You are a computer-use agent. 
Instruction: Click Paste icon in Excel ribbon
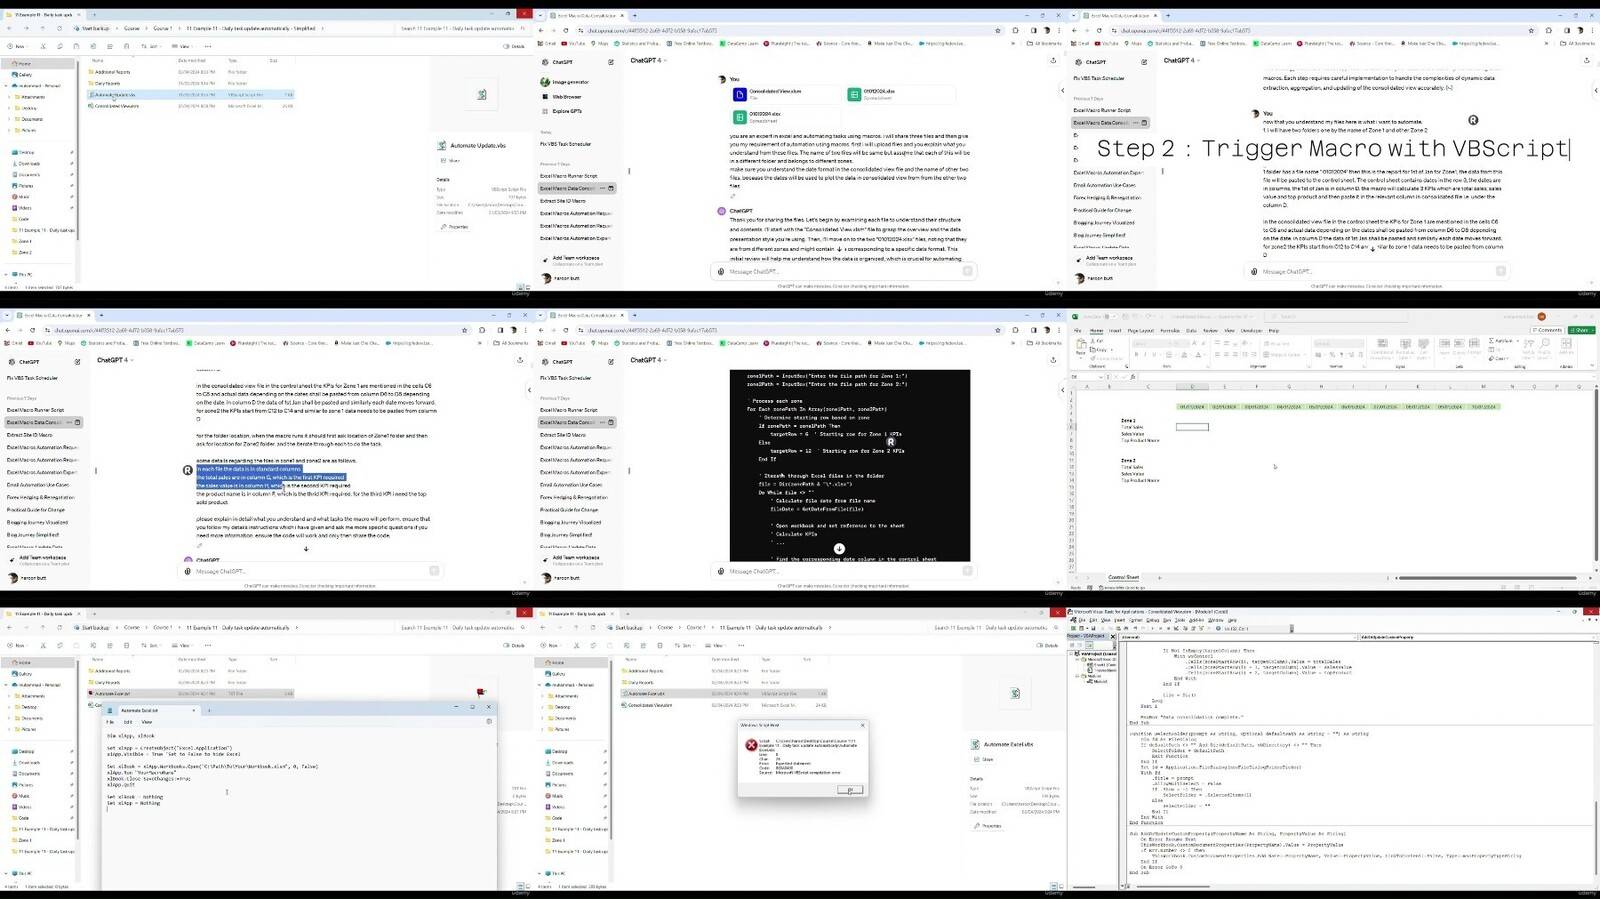[x=1081, y=347]
